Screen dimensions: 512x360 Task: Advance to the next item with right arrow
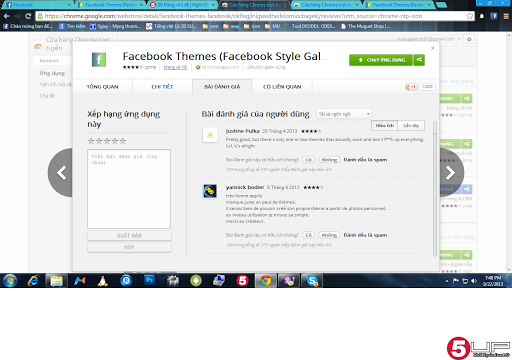[451, 173]
